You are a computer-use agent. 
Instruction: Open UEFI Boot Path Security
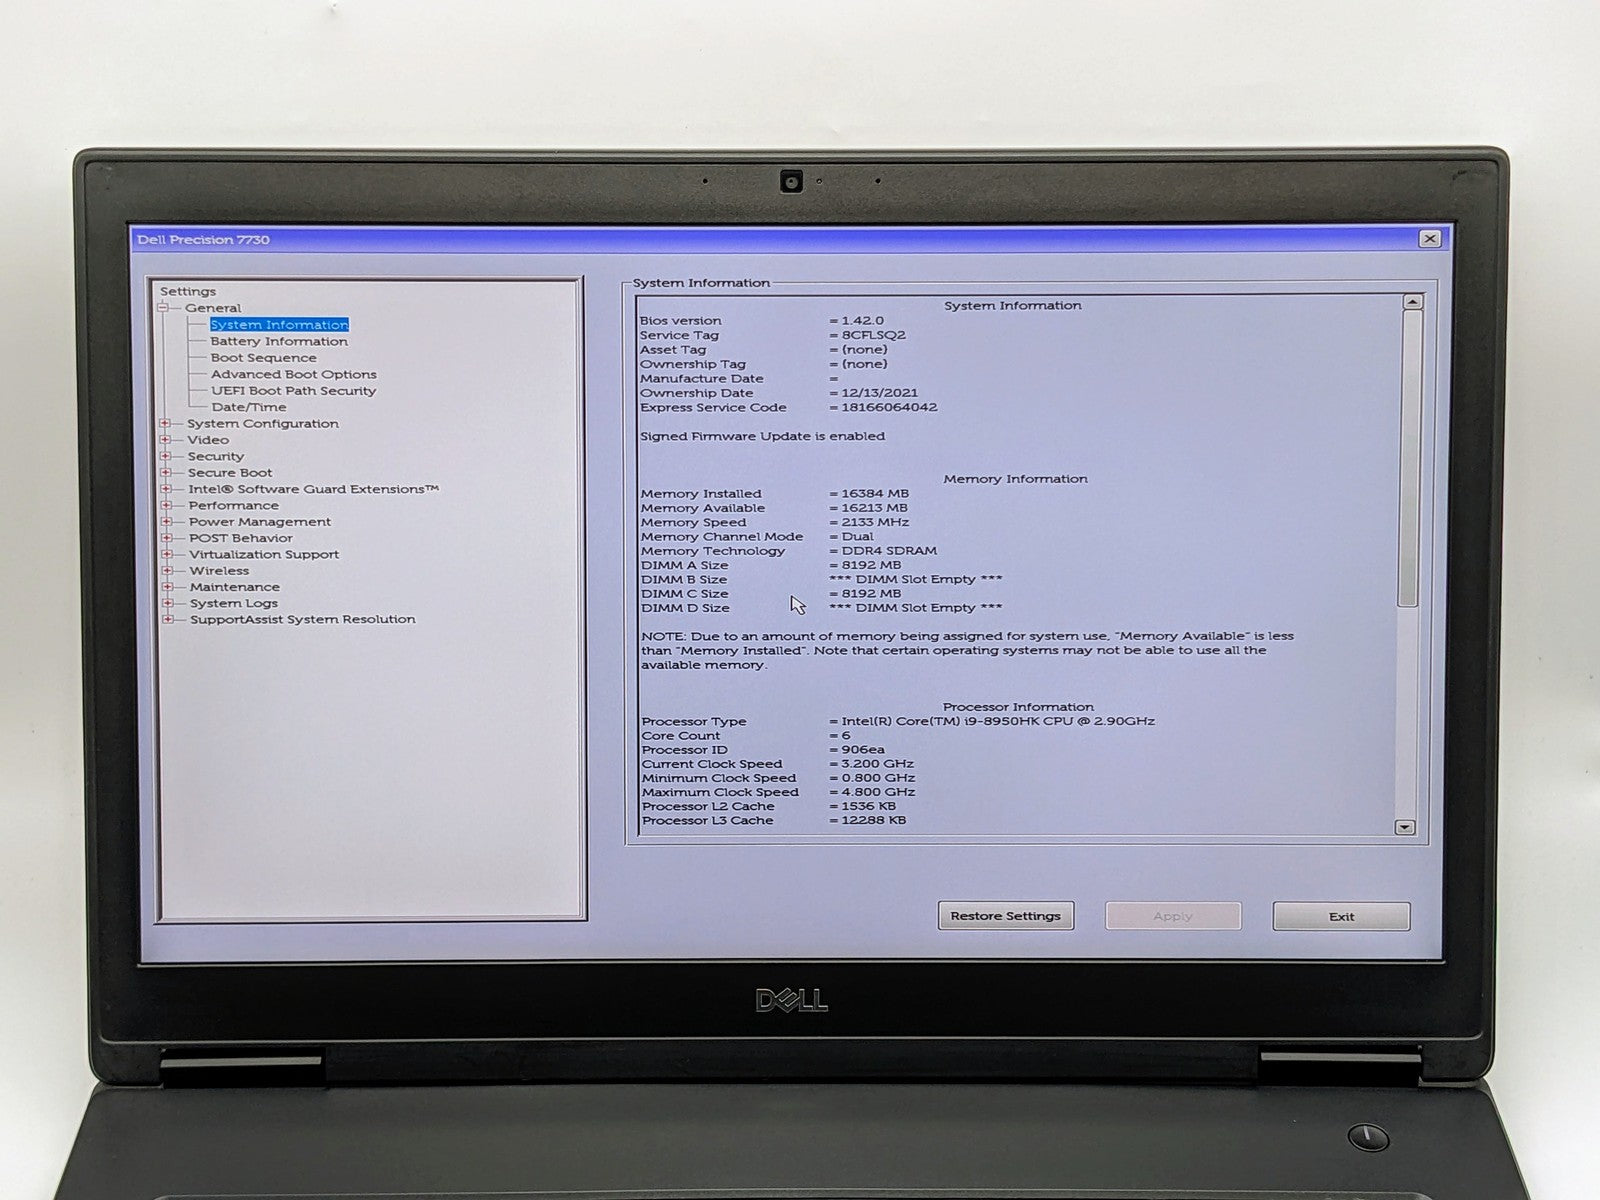tap(294, 391)
